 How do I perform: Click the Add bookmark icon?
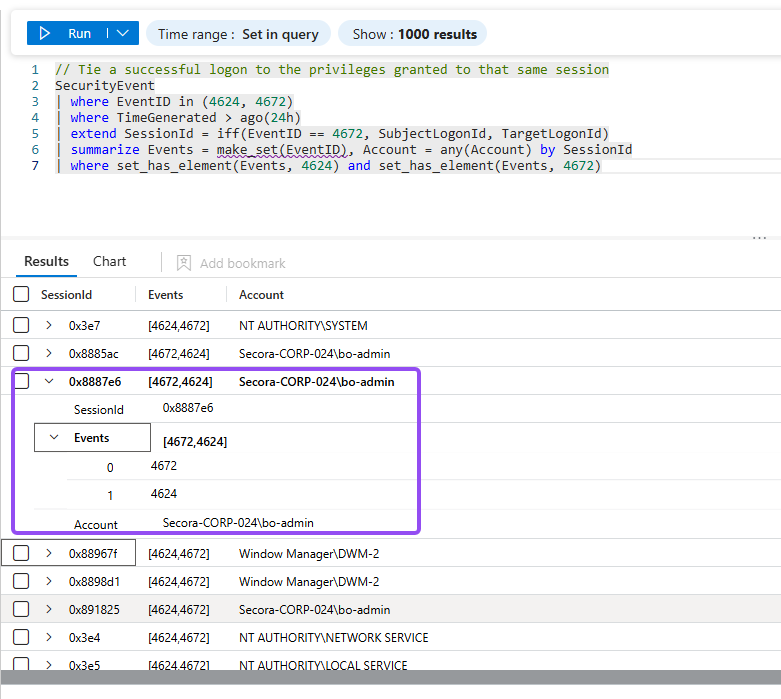coord(184,263)
